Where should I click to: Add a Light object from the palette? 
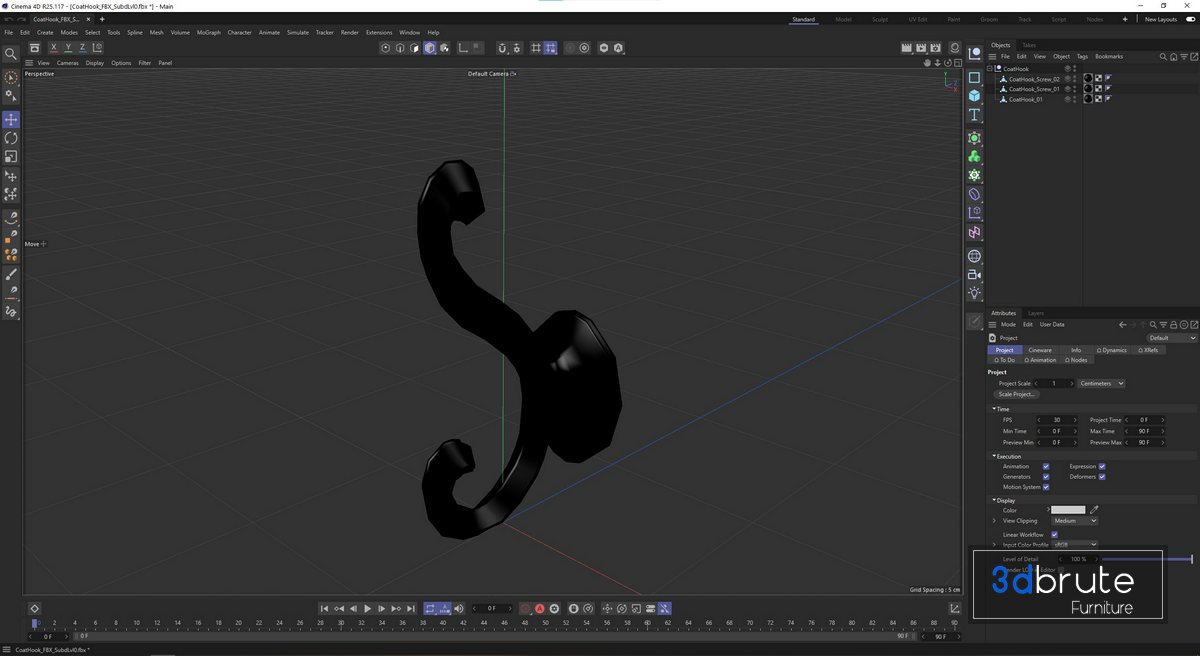[x=974, y=293]
